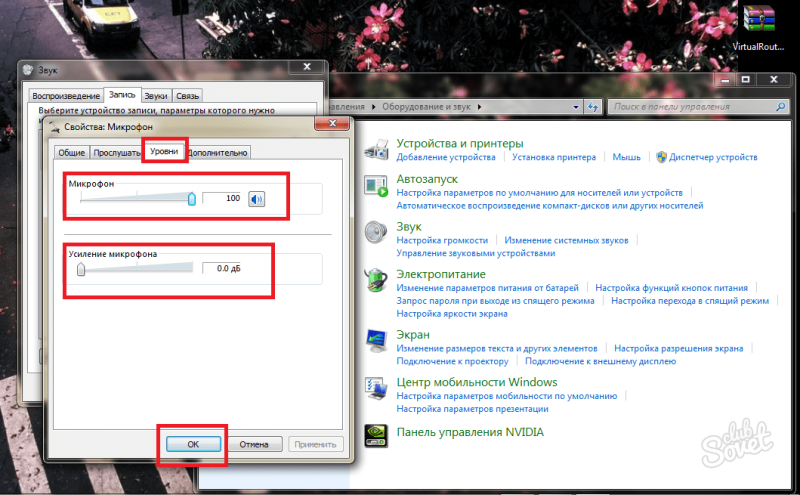Open the NVIDIA Control Panel icon
The width and height of the screenshot is (800, 495).
[377, 436]
